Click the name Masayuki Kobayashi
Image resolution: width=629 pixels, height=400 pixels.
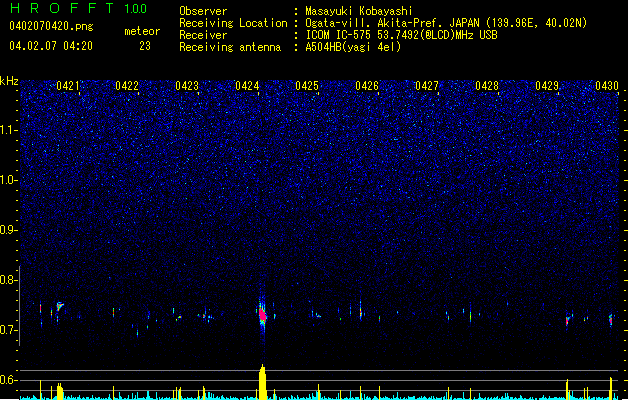coord(359,11)
